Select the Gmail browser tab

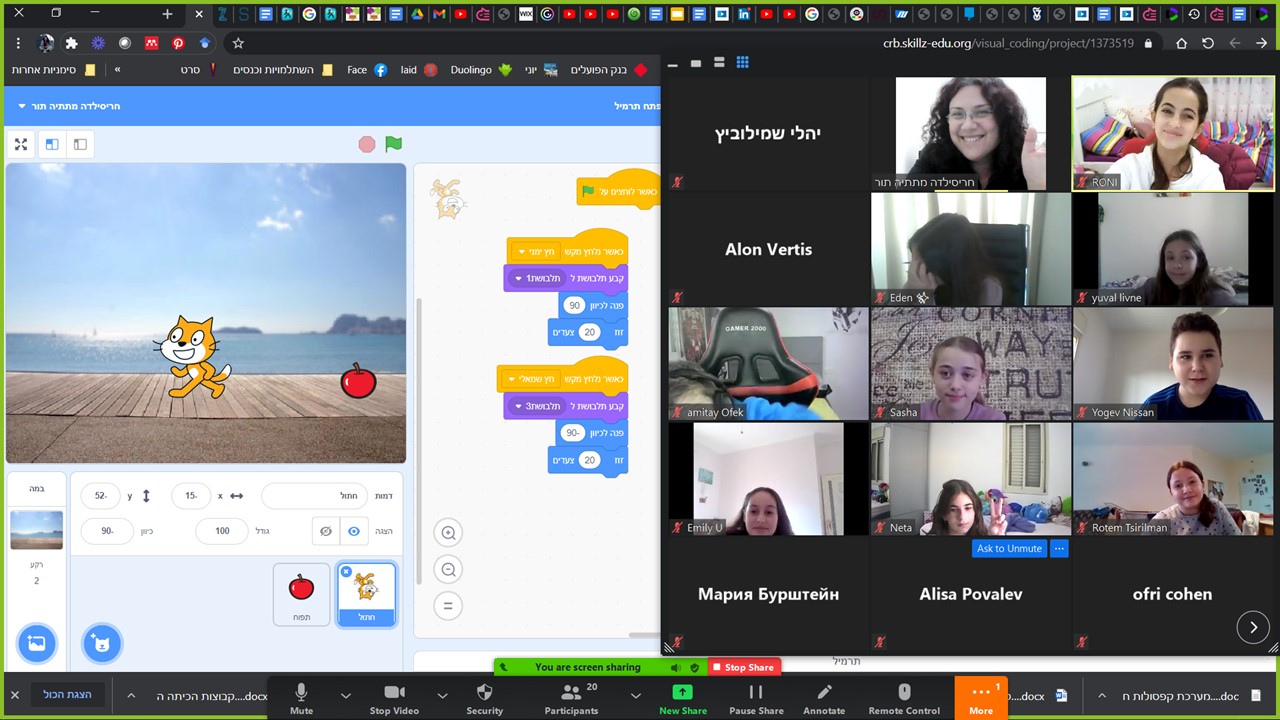[x=439, y=14]
